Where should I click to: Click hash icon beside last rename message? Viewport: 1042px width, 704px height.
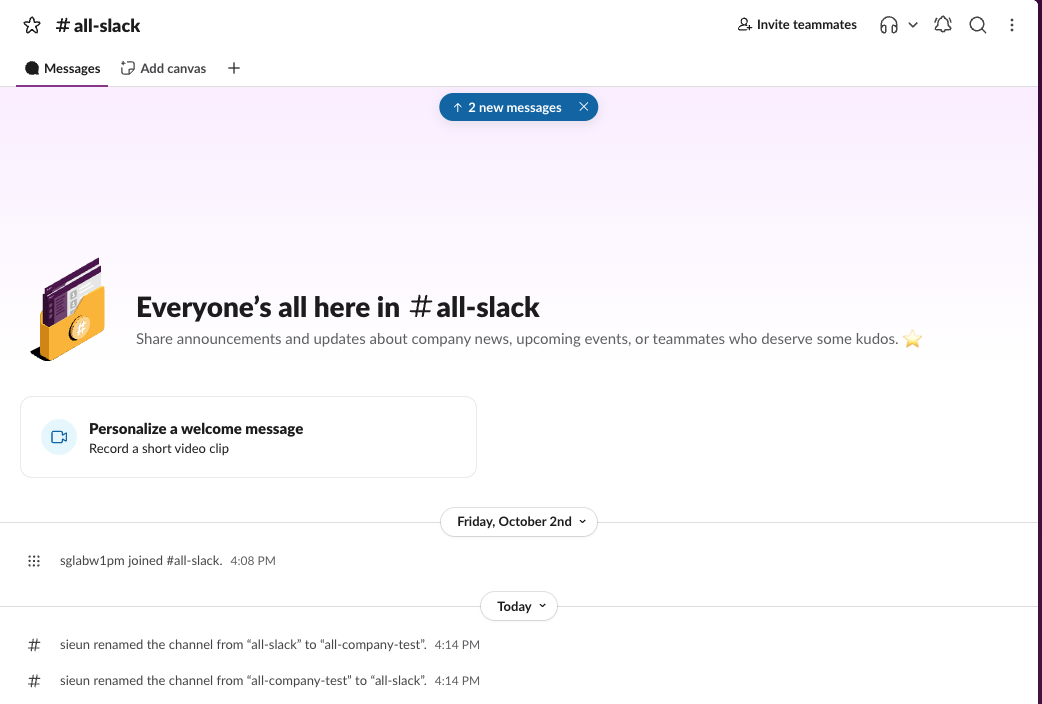tap(34, 681)
